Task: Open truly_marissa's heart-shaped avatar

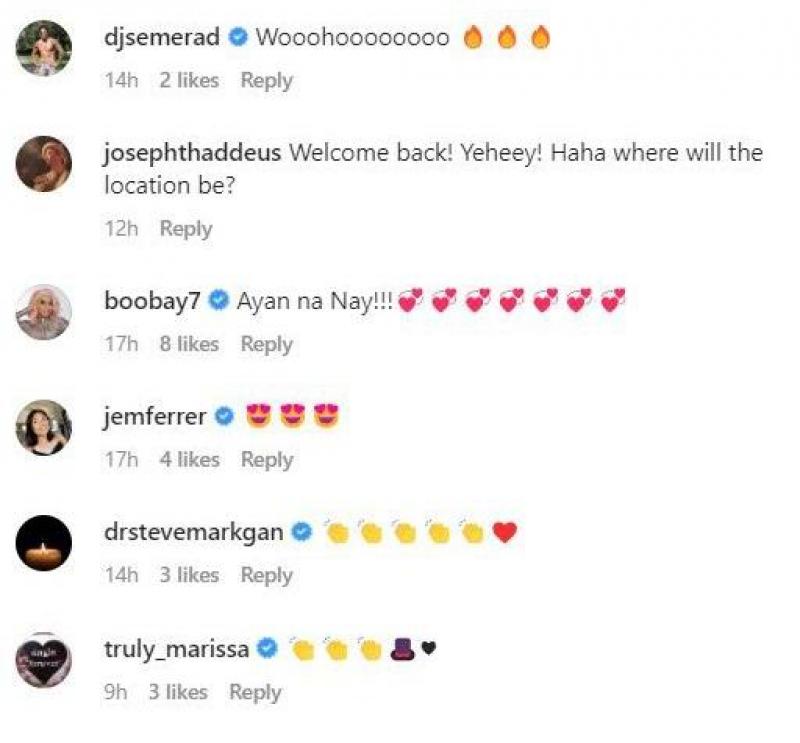Action: point(44,660)
